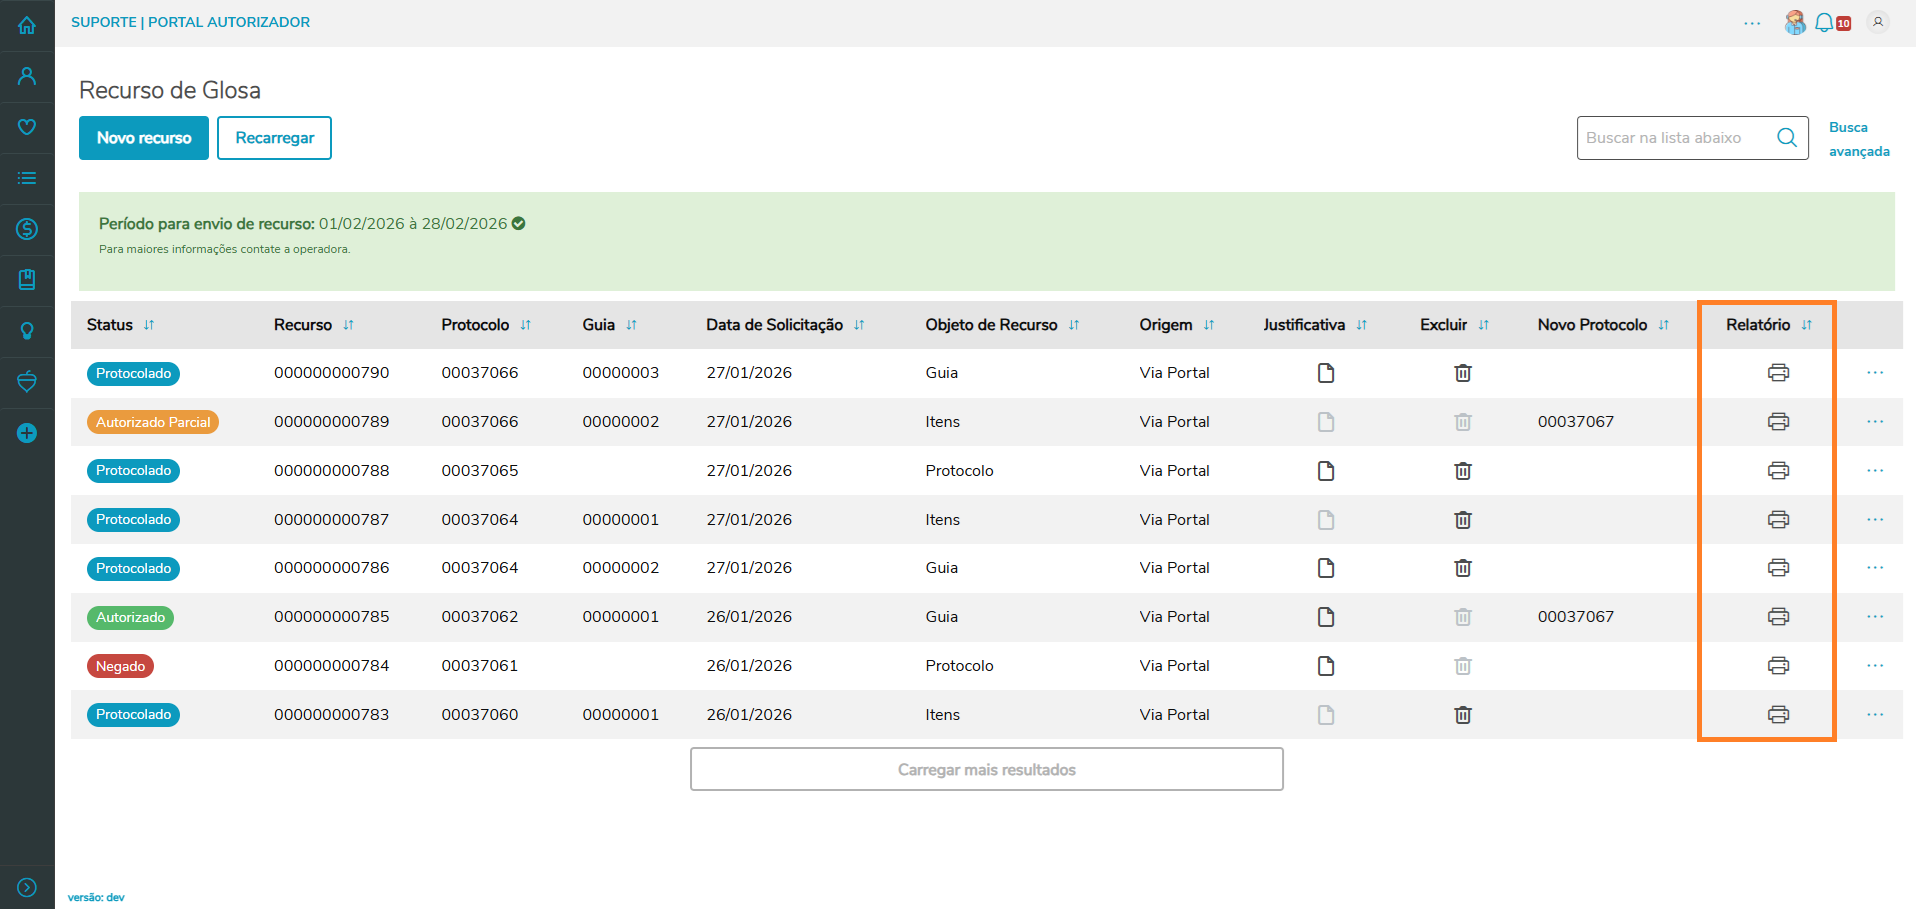Viewport: 1916px width, 909px height.
Task: Click the lightbulb icon in sidebar
Action: click(27, 331)
